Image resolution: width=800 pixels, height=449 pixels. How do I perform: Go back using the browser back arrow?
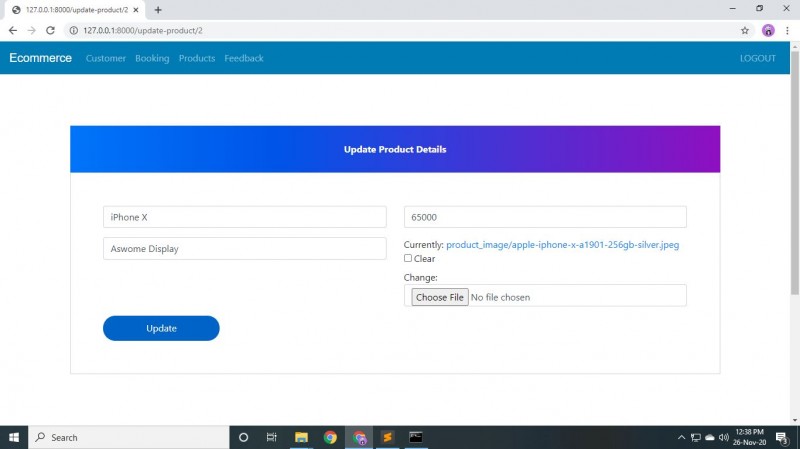click(x=13, y=31)
